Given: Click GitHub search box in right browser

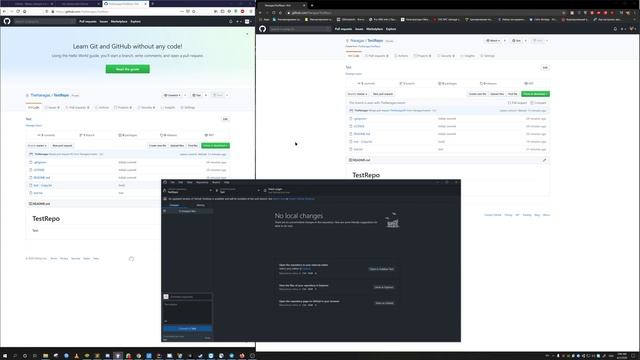Looking at the screenshot, I should click(300, 29).
